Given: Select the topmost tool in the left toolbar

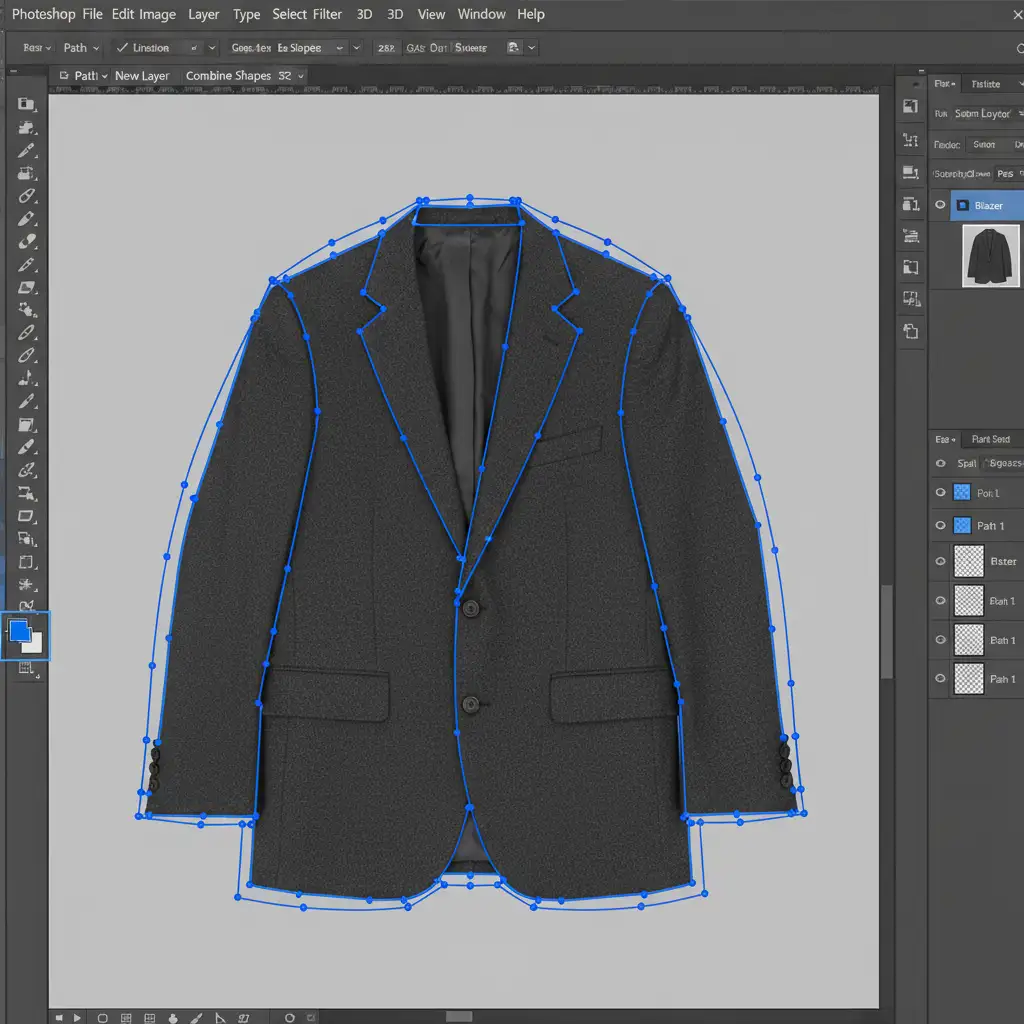Looking at the screenshot, I should coord(27,104).
